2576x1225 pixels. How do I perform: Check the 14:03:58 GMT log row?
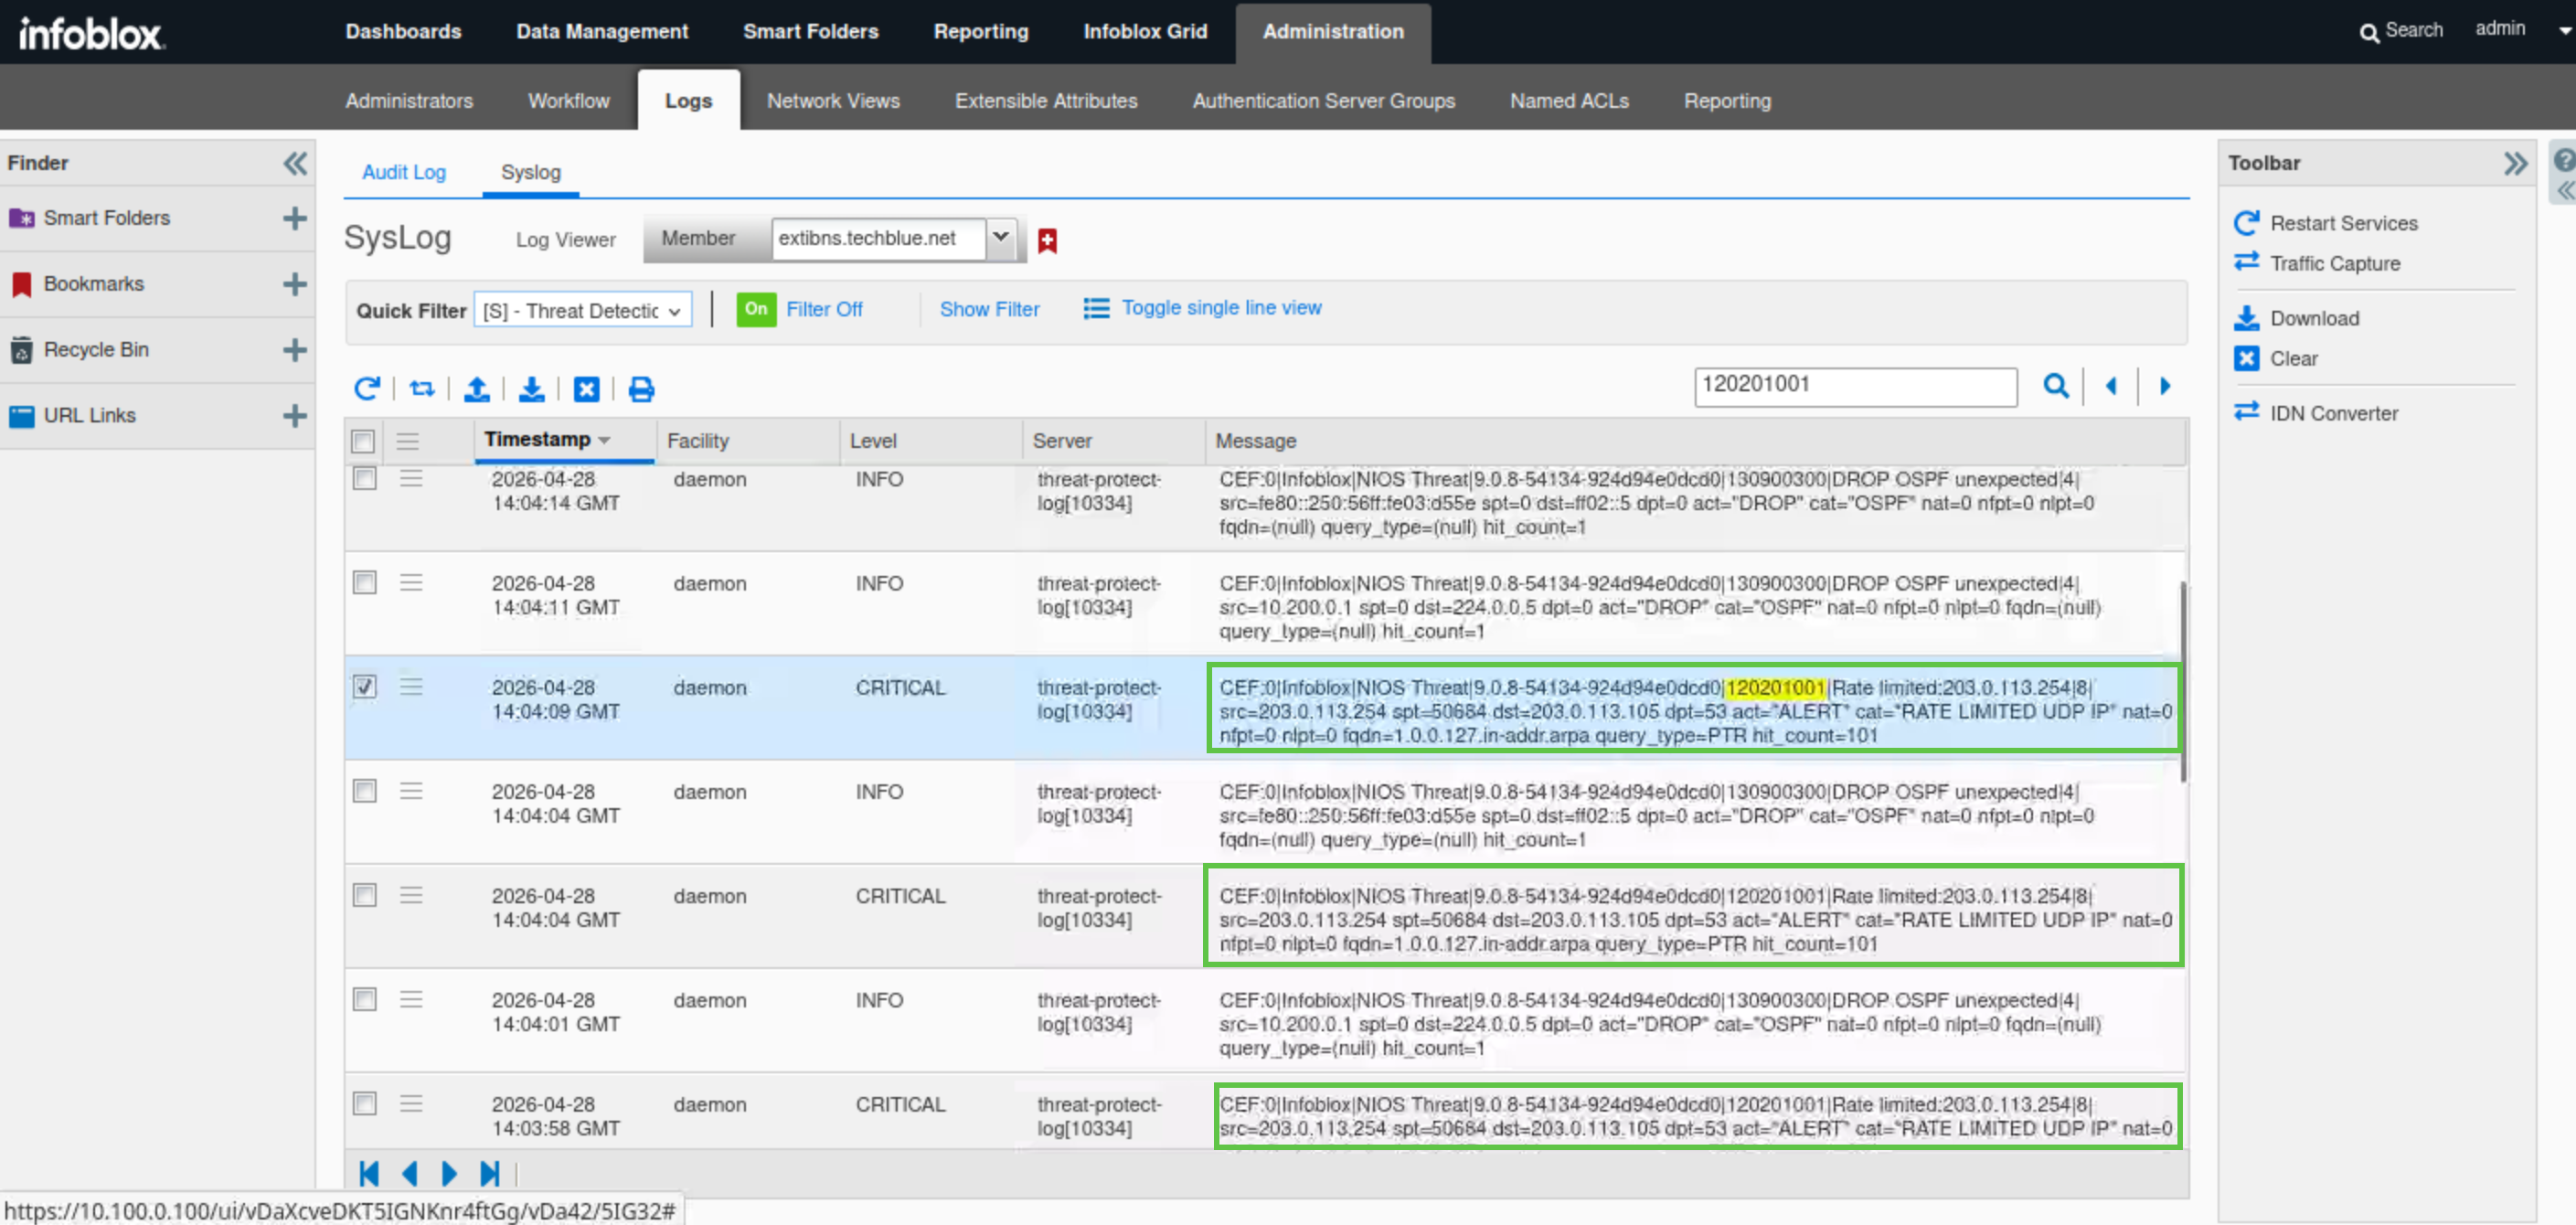click(365, 1103)
